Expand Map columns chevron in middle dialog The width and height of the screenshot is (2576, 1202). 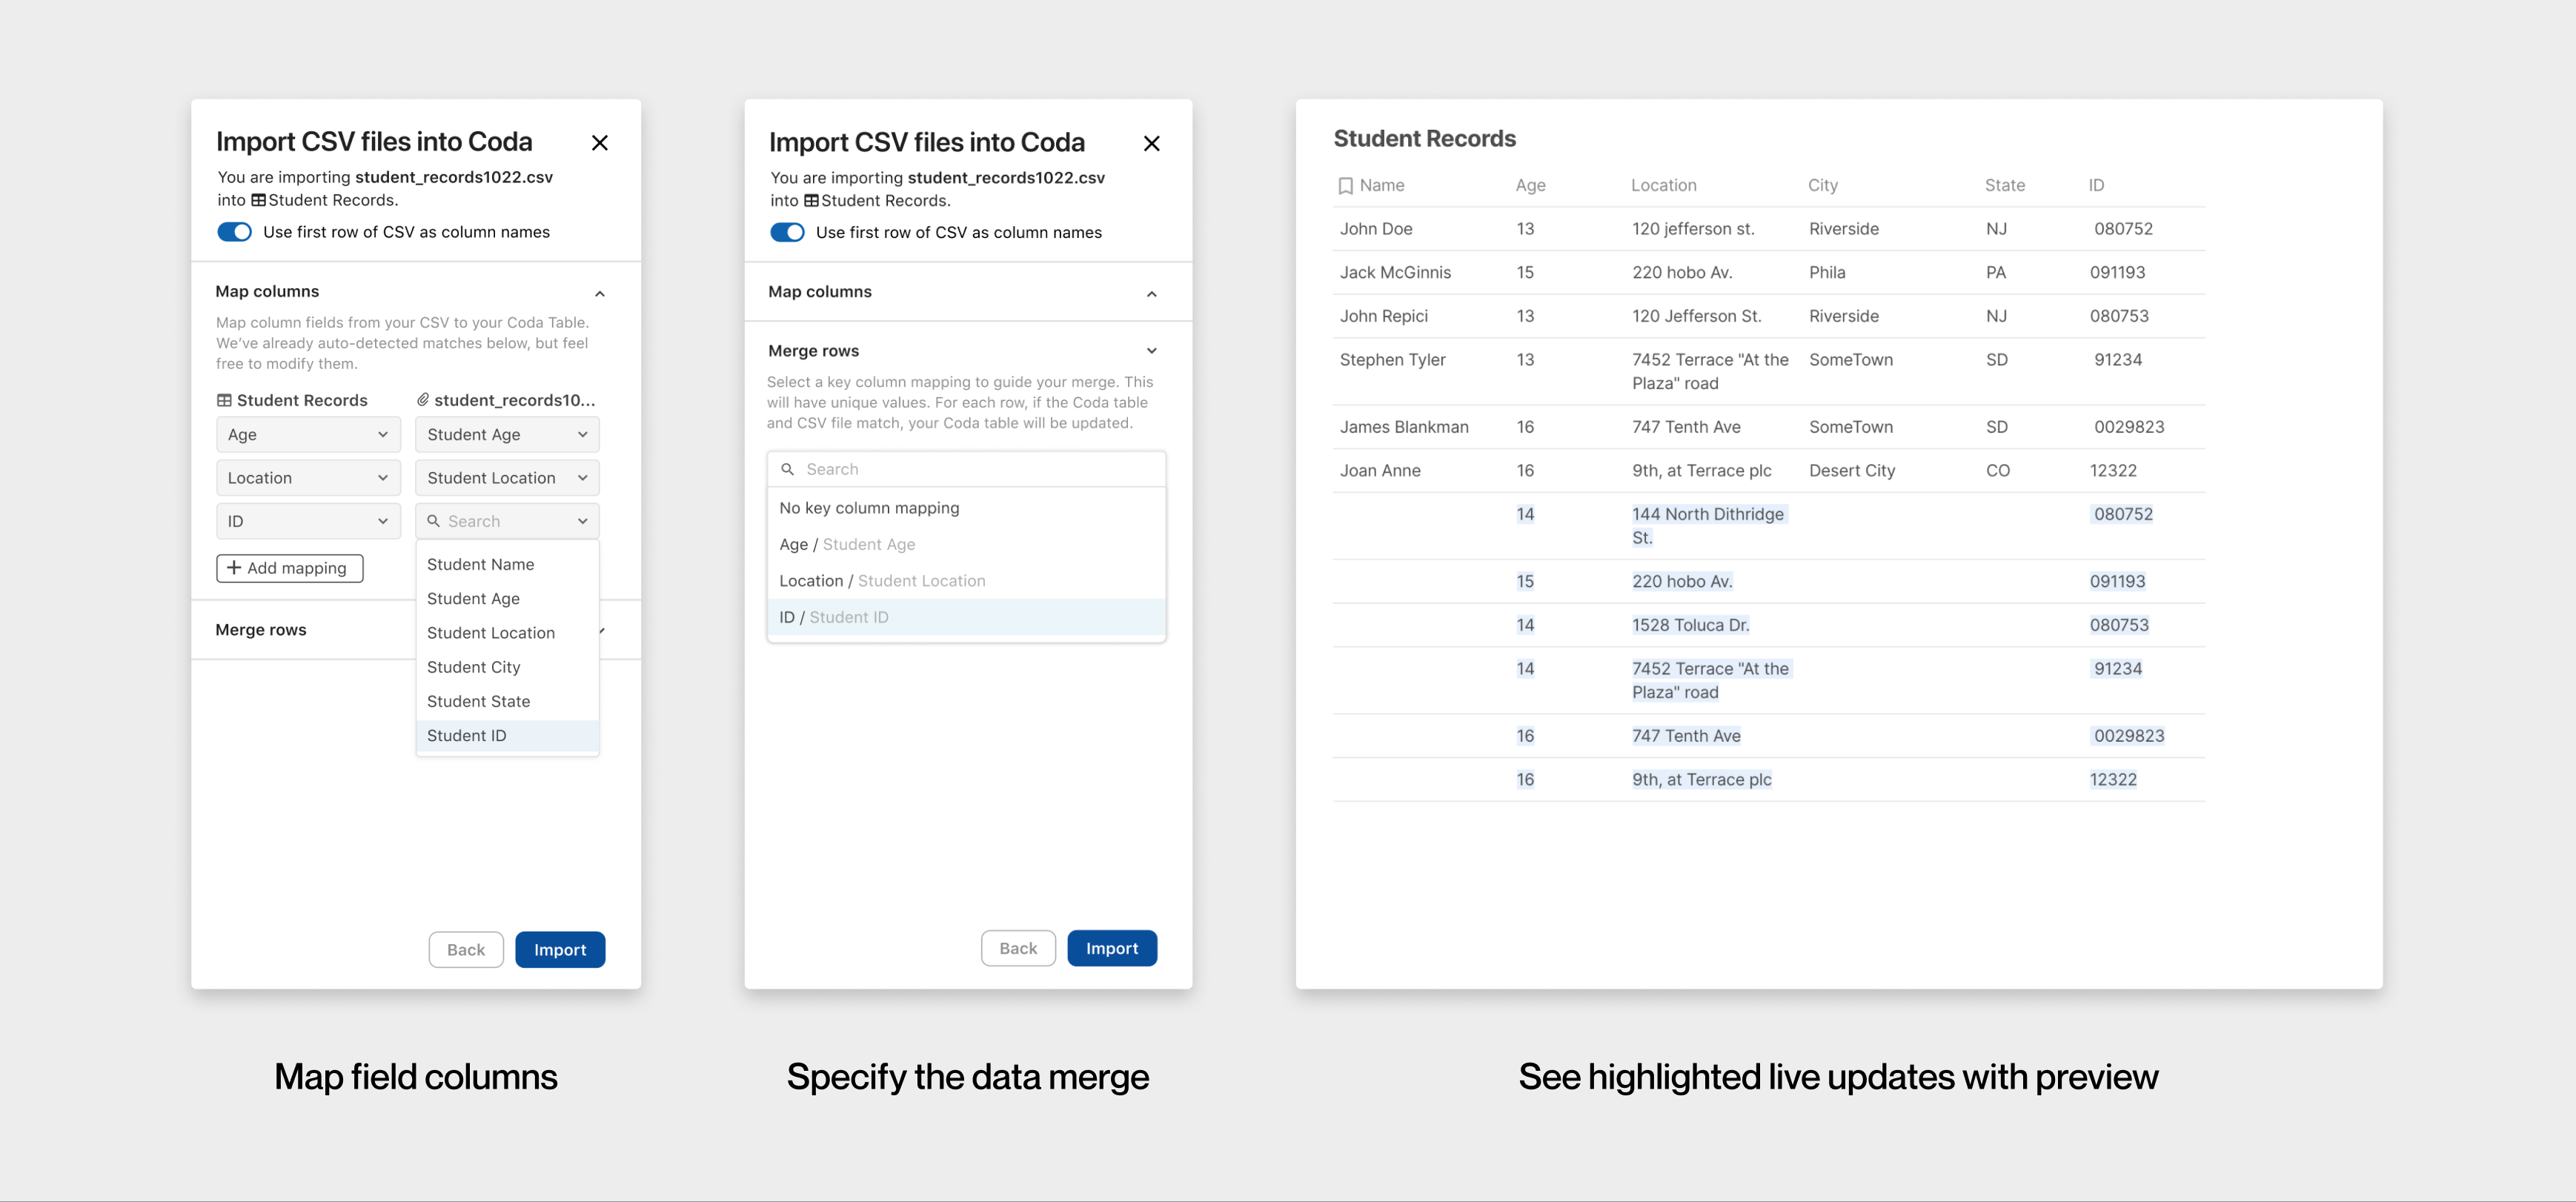[1151, 293]
